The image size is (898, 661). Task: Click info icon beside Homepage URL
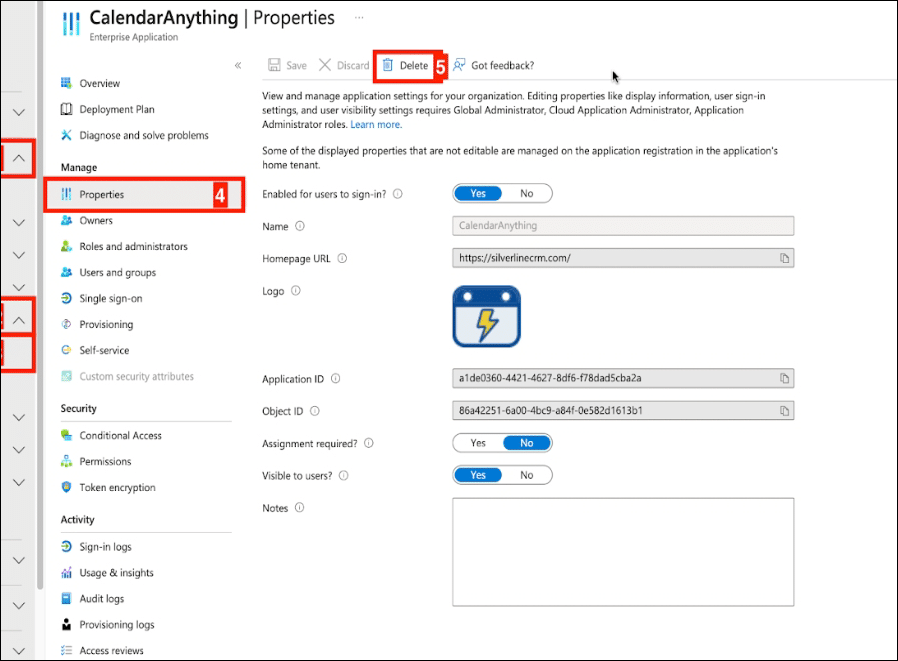[342, 258]
